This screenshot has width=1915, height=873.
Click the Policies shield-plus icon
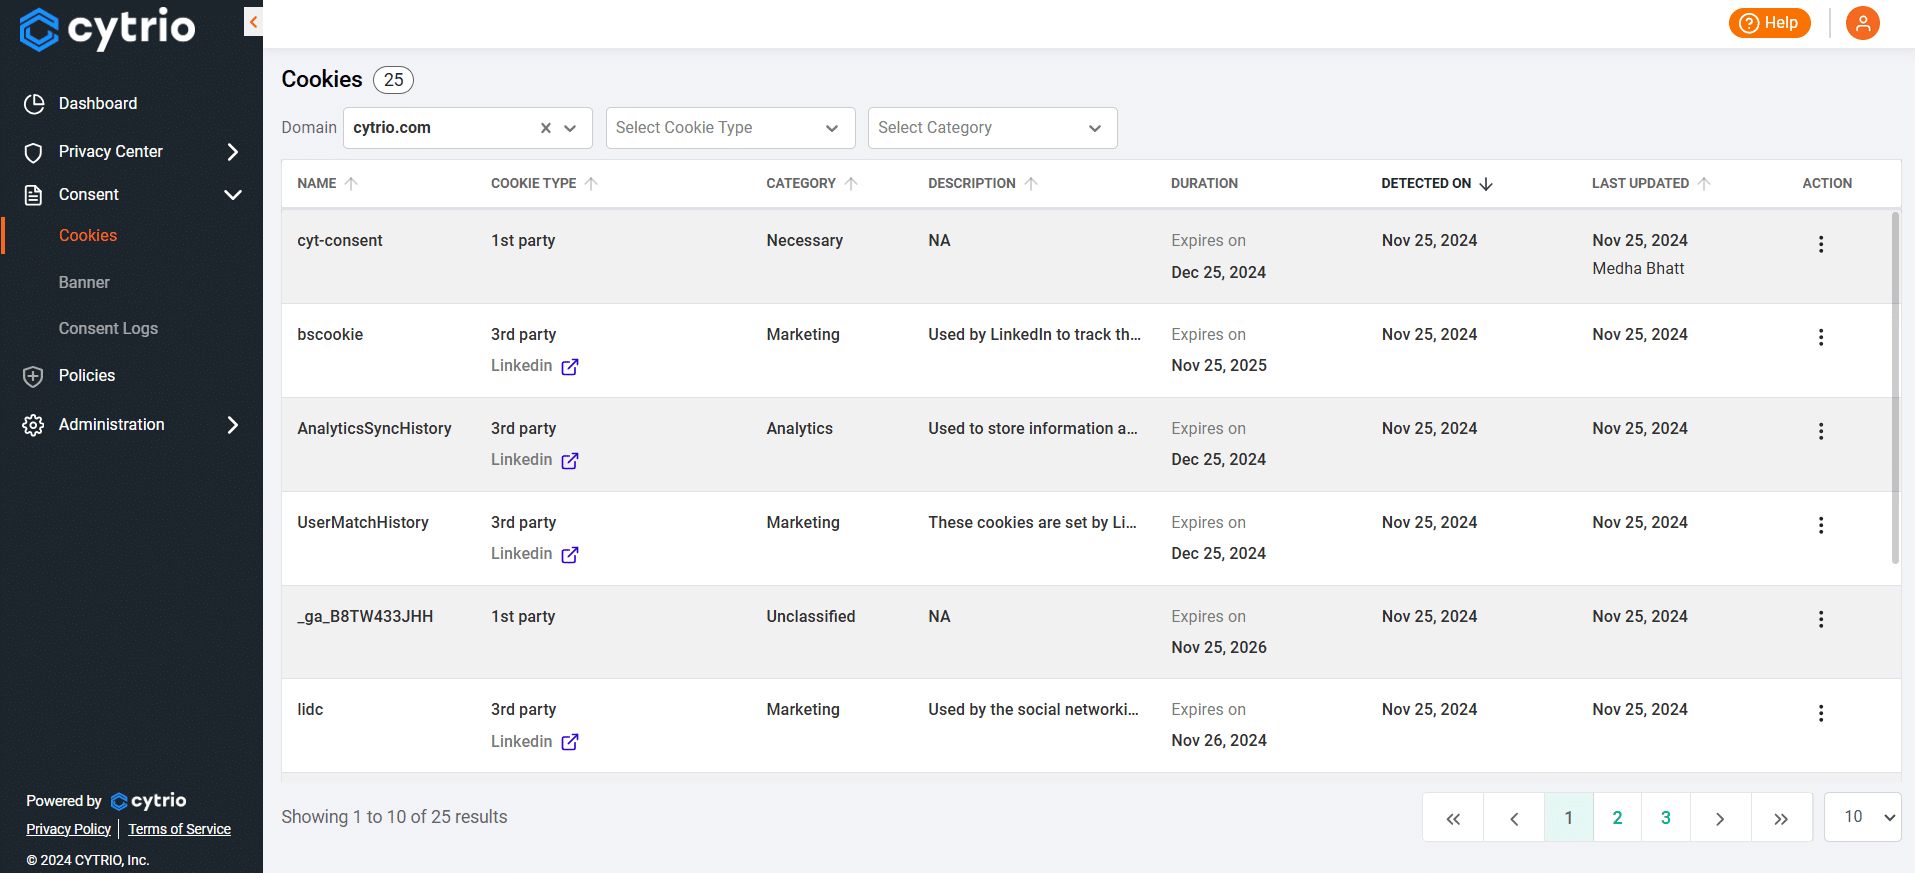pos(34,376)
